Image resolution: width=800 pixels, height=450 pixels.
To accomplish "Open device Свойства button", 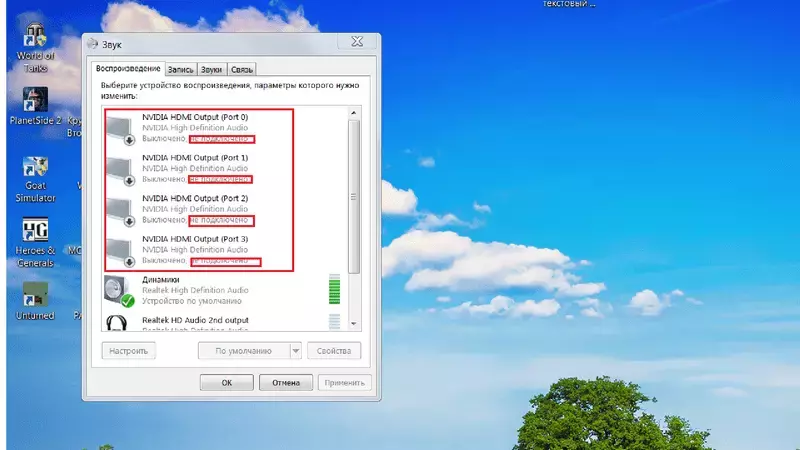I will [334, 351].
